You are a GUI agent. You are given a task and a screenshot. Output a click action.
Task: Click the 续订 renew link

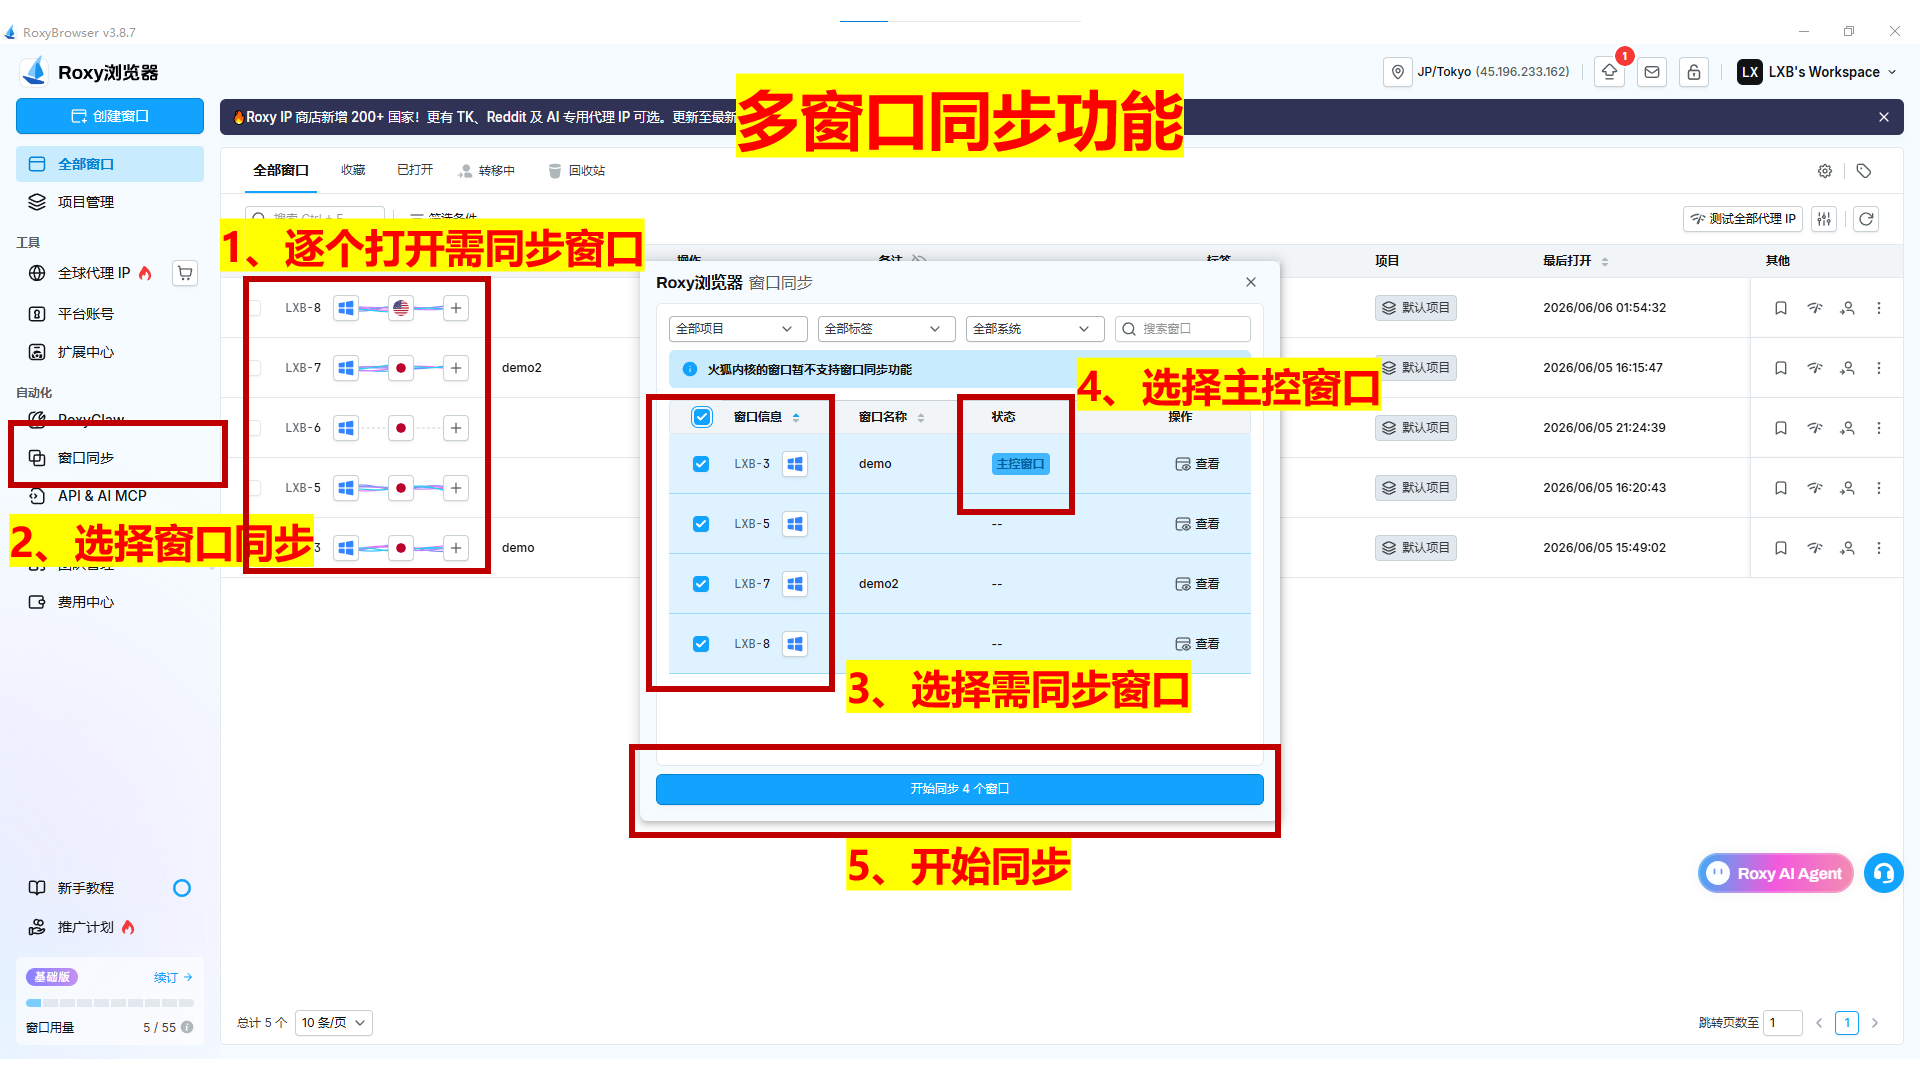tap(173, 978)
